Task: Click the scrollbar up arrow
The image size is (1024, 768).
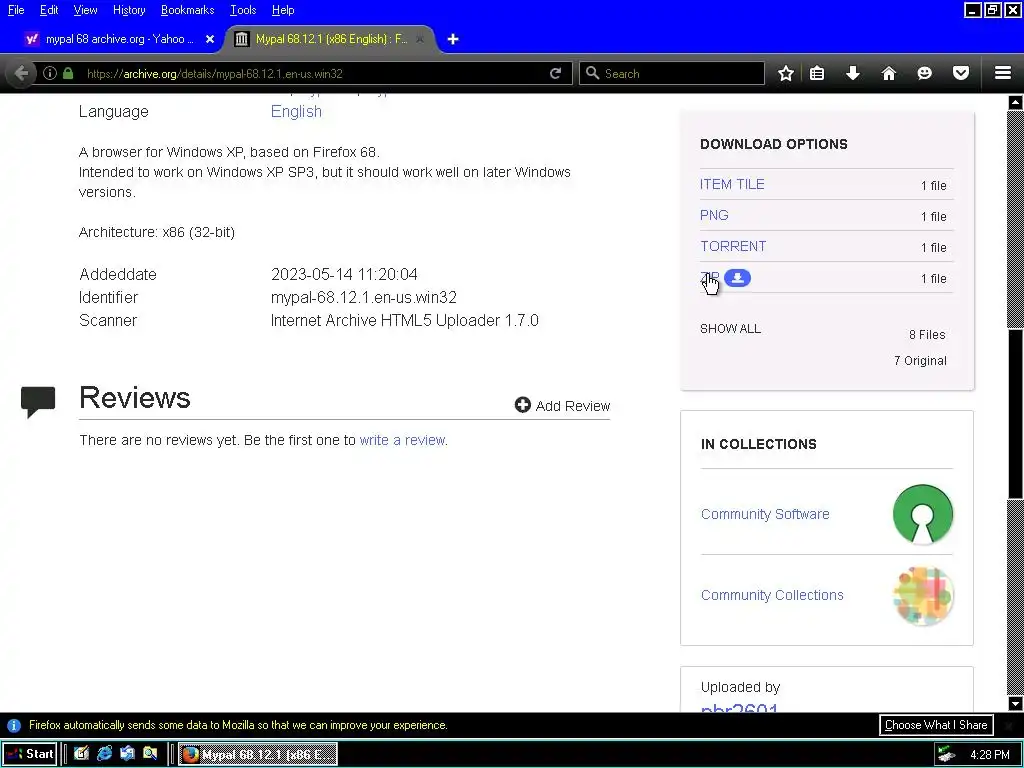Action: [x=1015, y=103]
